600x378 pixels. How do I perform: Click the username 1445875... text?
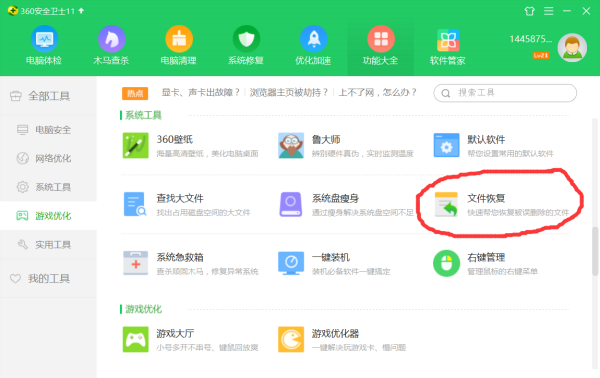(530, 39)
